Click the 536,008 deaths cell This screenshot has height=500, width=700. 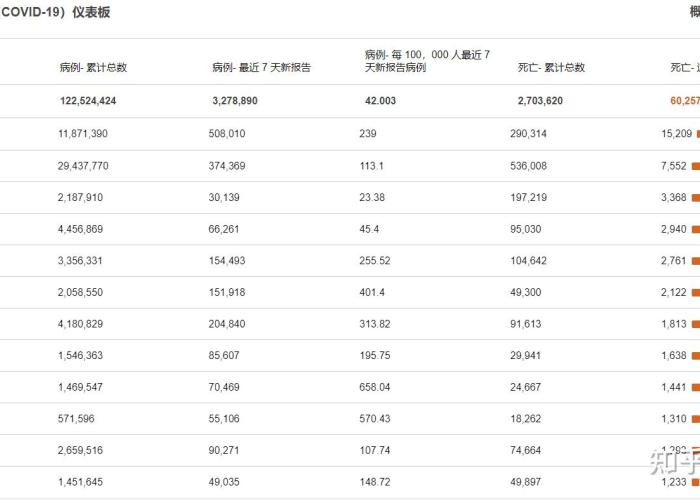[x=528, y=166]
